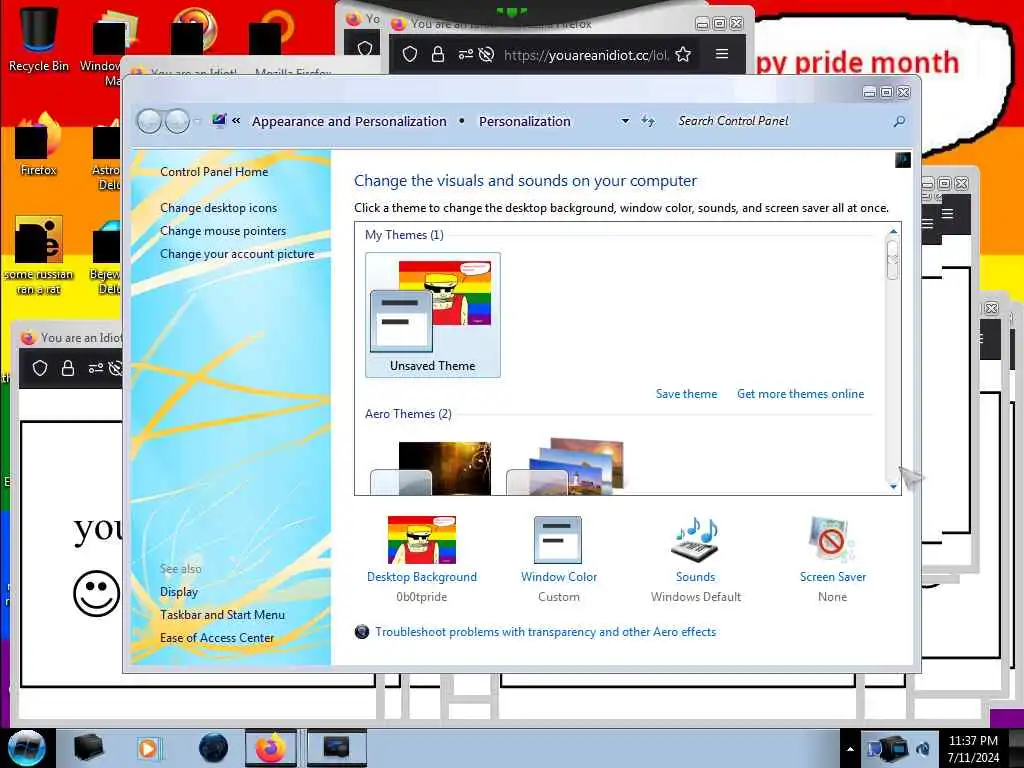Screen dimensions: 1024x768
Task: Click Screen Saver text link
Action: (833, 577)
